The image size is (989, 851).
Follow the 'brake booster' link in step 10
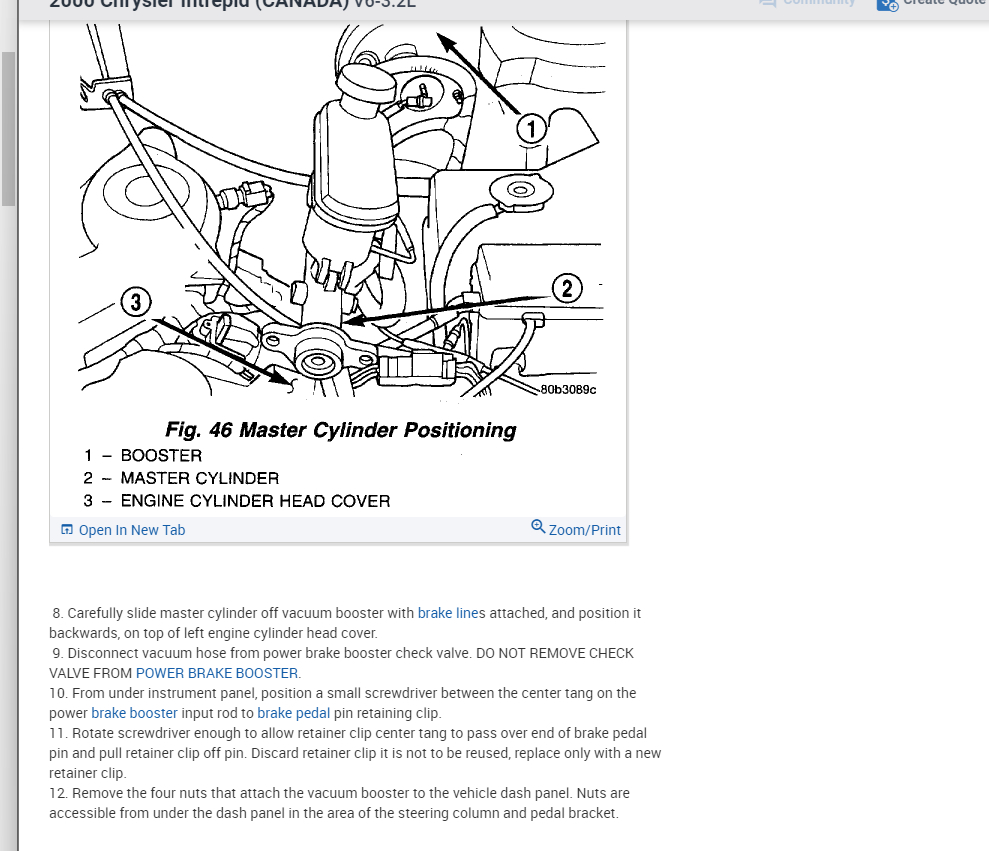point(134,713)
